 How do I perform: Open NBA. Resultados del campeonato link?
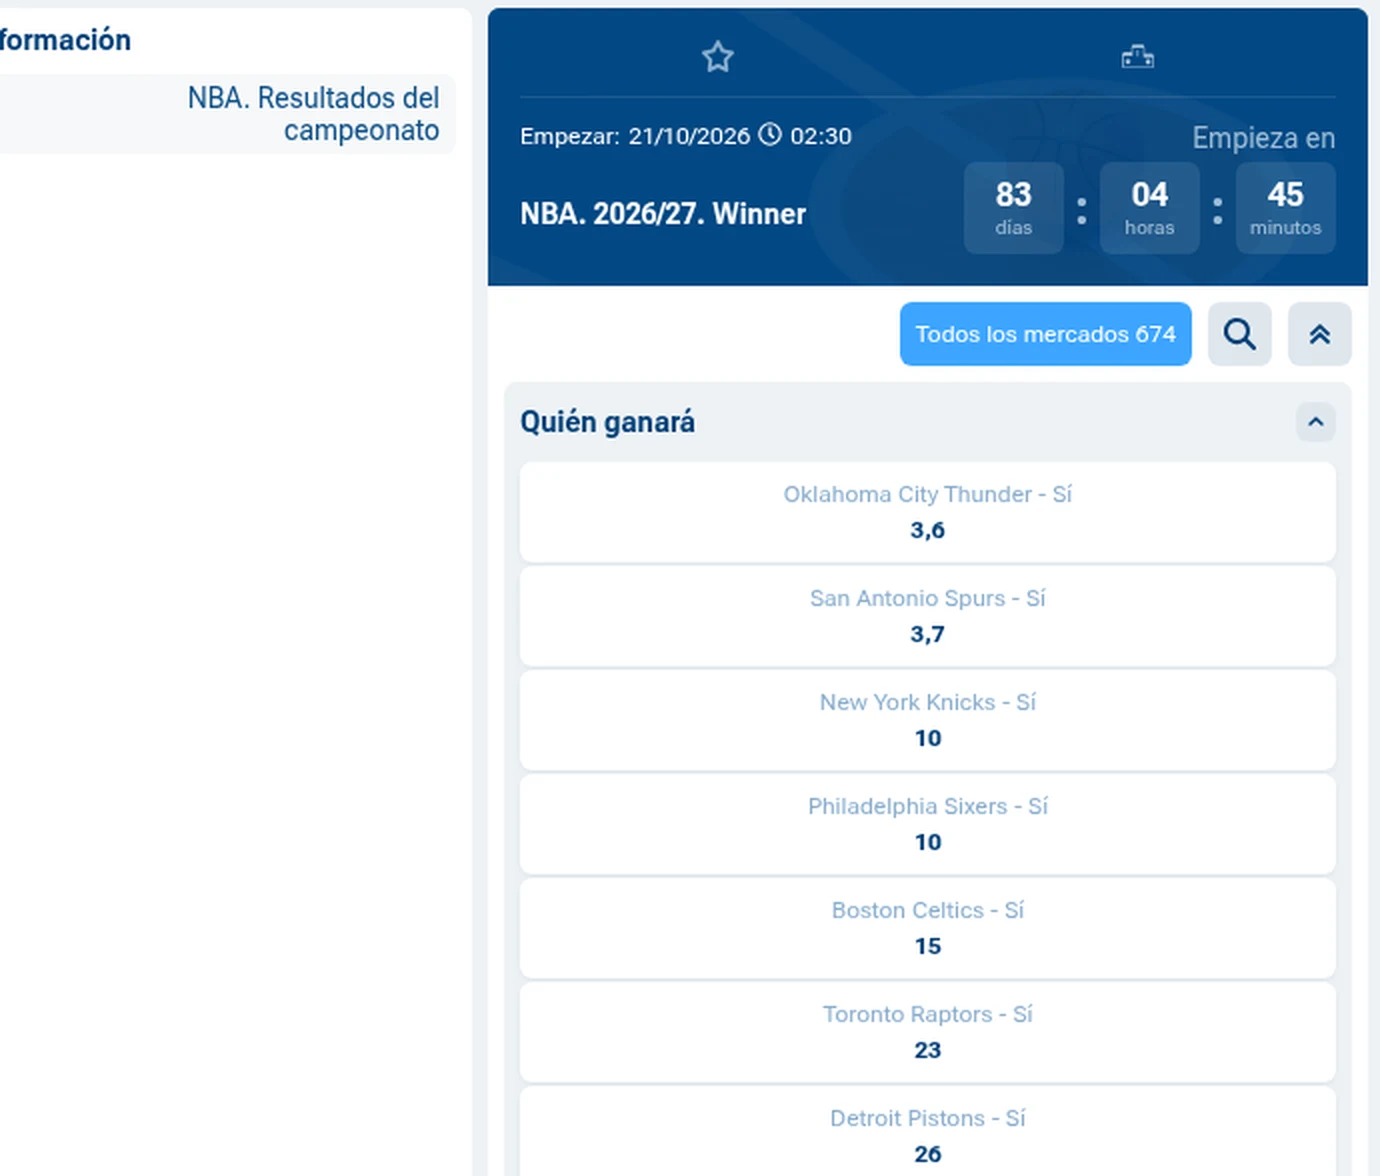click(313, 114)
